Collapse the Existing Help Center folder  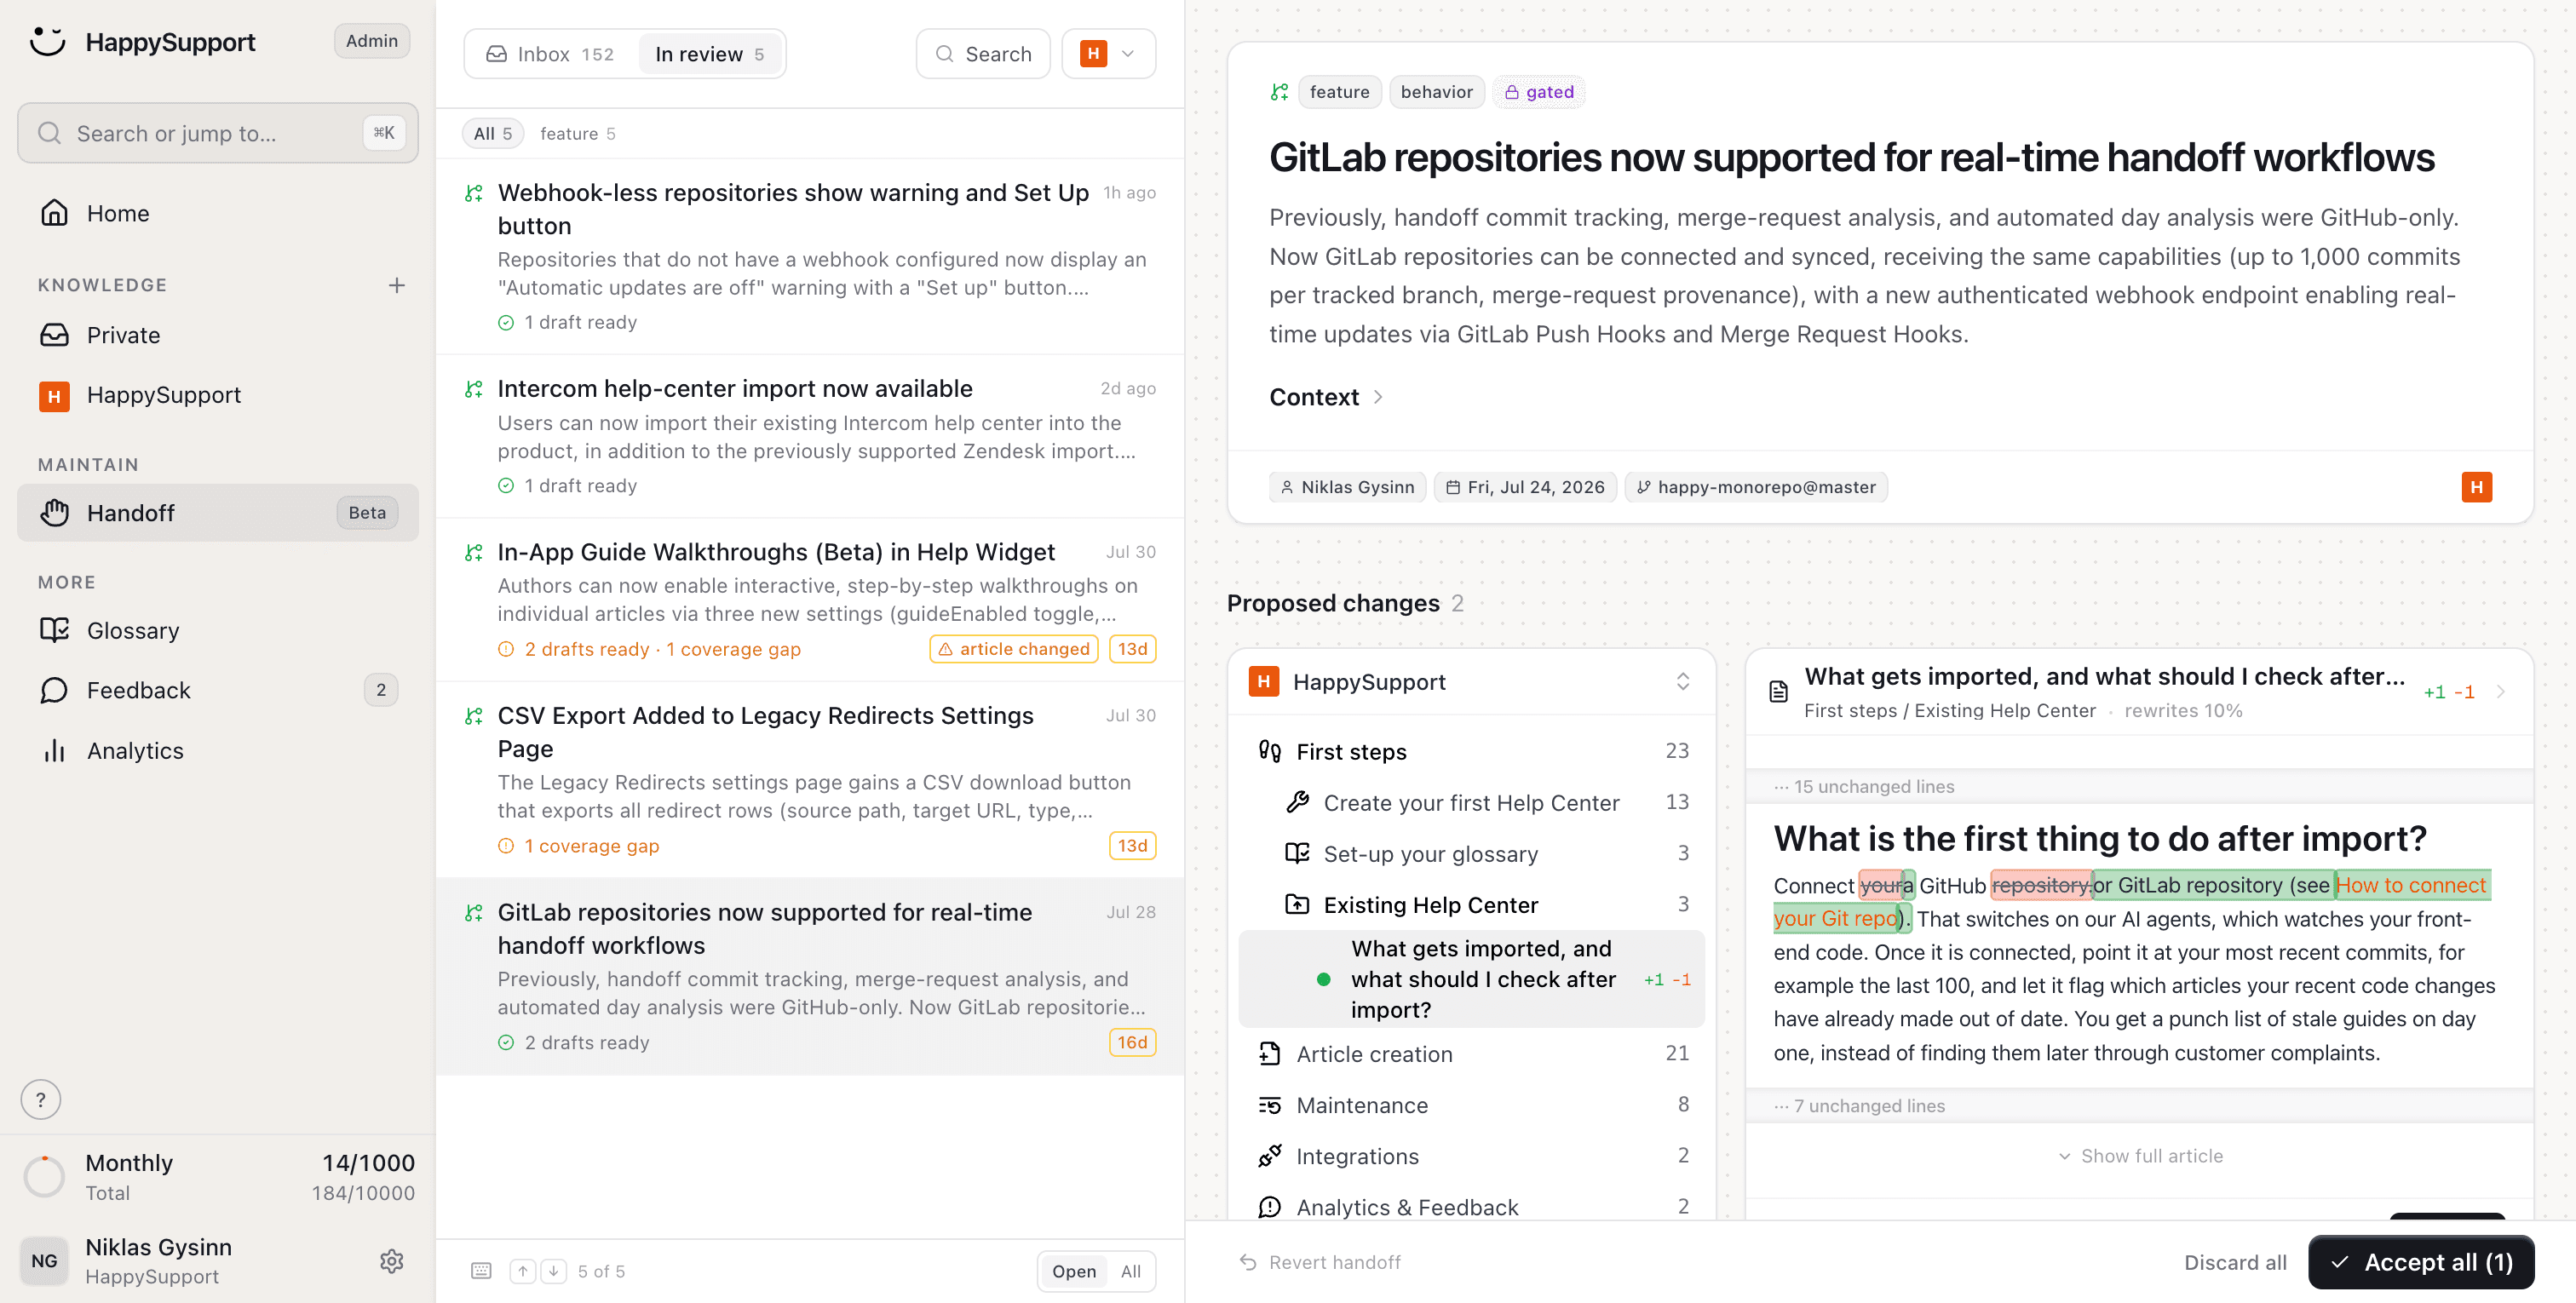click(x=1471, y=905)
